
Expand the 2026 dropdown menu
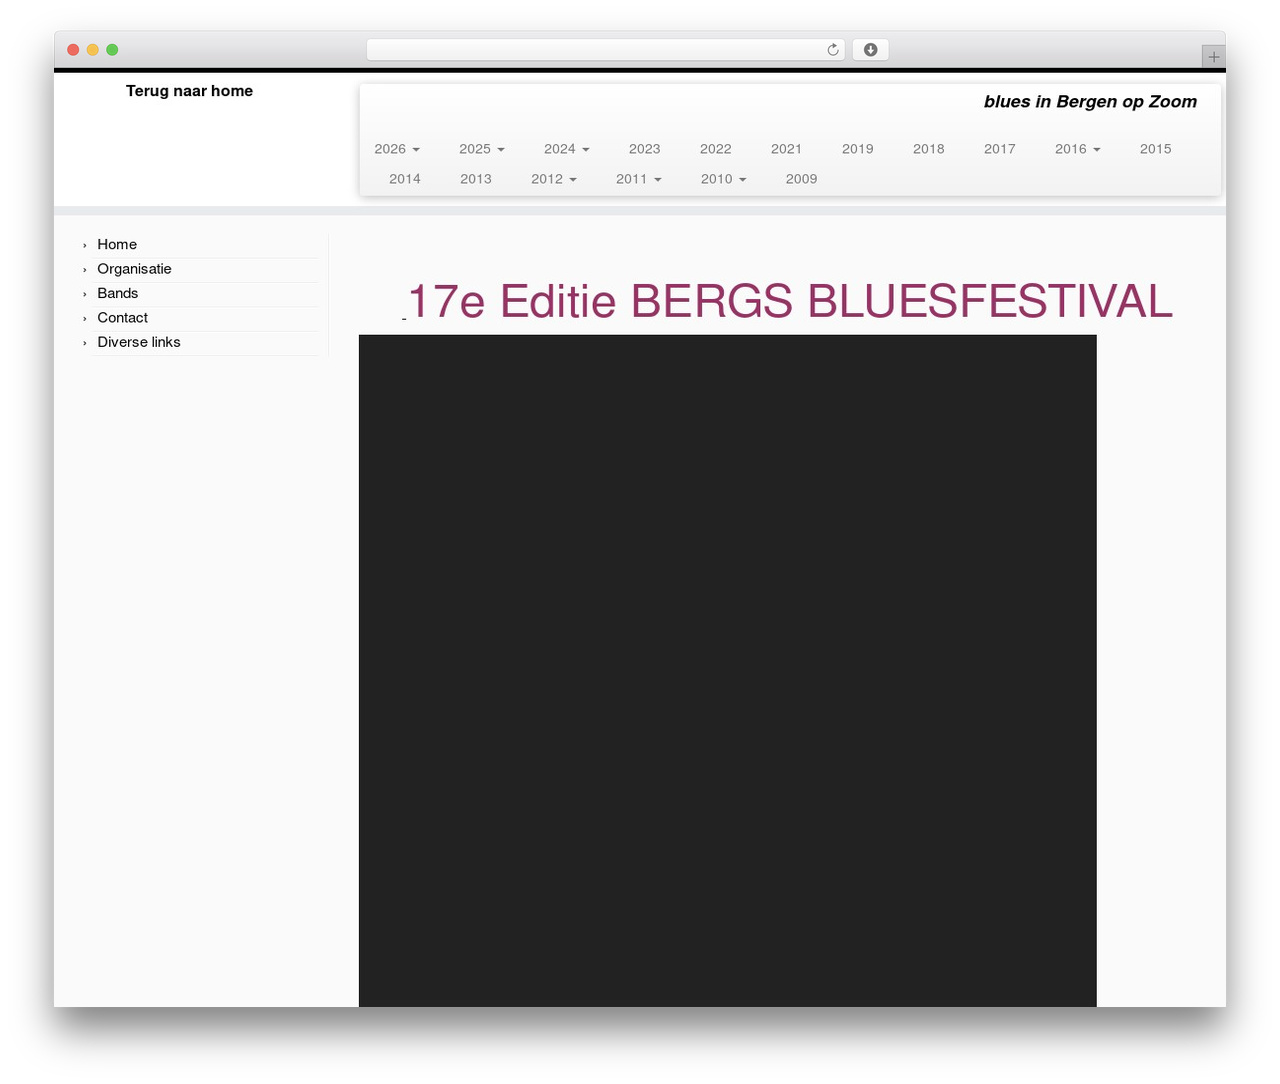click(x=397, y=149)
